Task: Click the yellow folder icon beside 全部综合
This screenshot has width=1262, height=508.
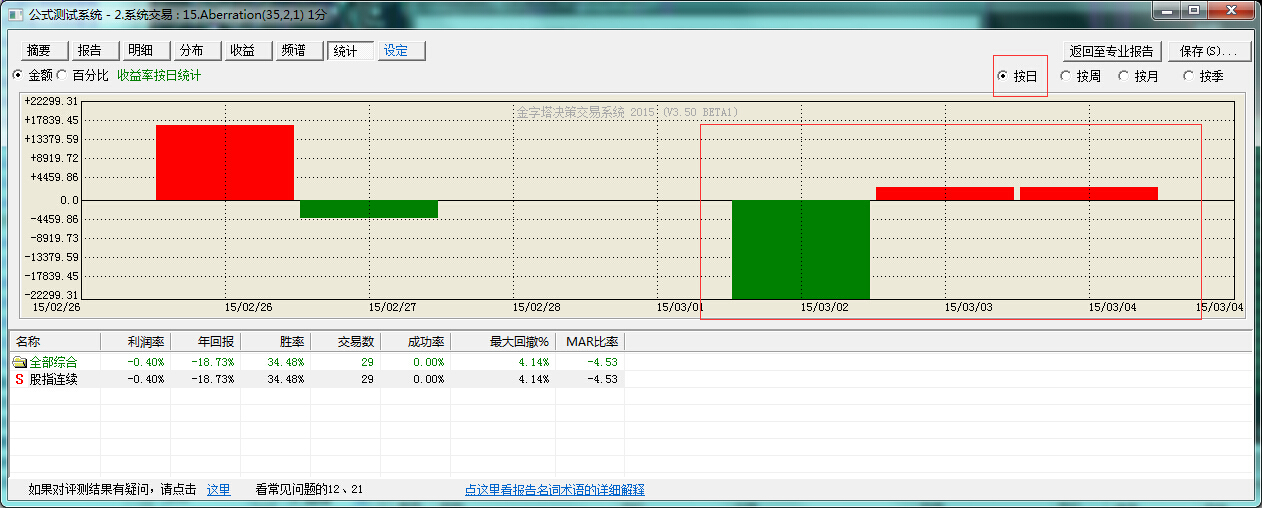Action: point(19,362)
